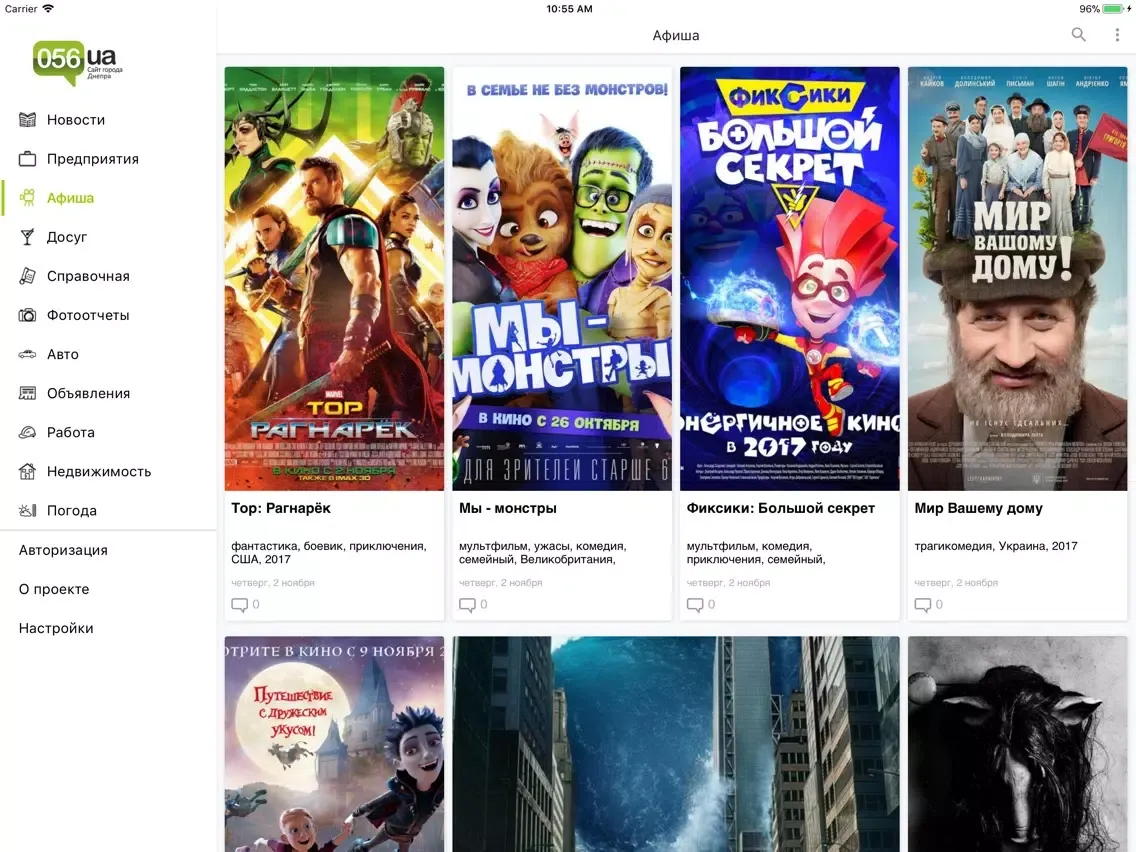Viewport: 1136px width, 852px height.
Task: Click genre text 'мультфильм, ужасы, комедия'
Action: point(543,546)
